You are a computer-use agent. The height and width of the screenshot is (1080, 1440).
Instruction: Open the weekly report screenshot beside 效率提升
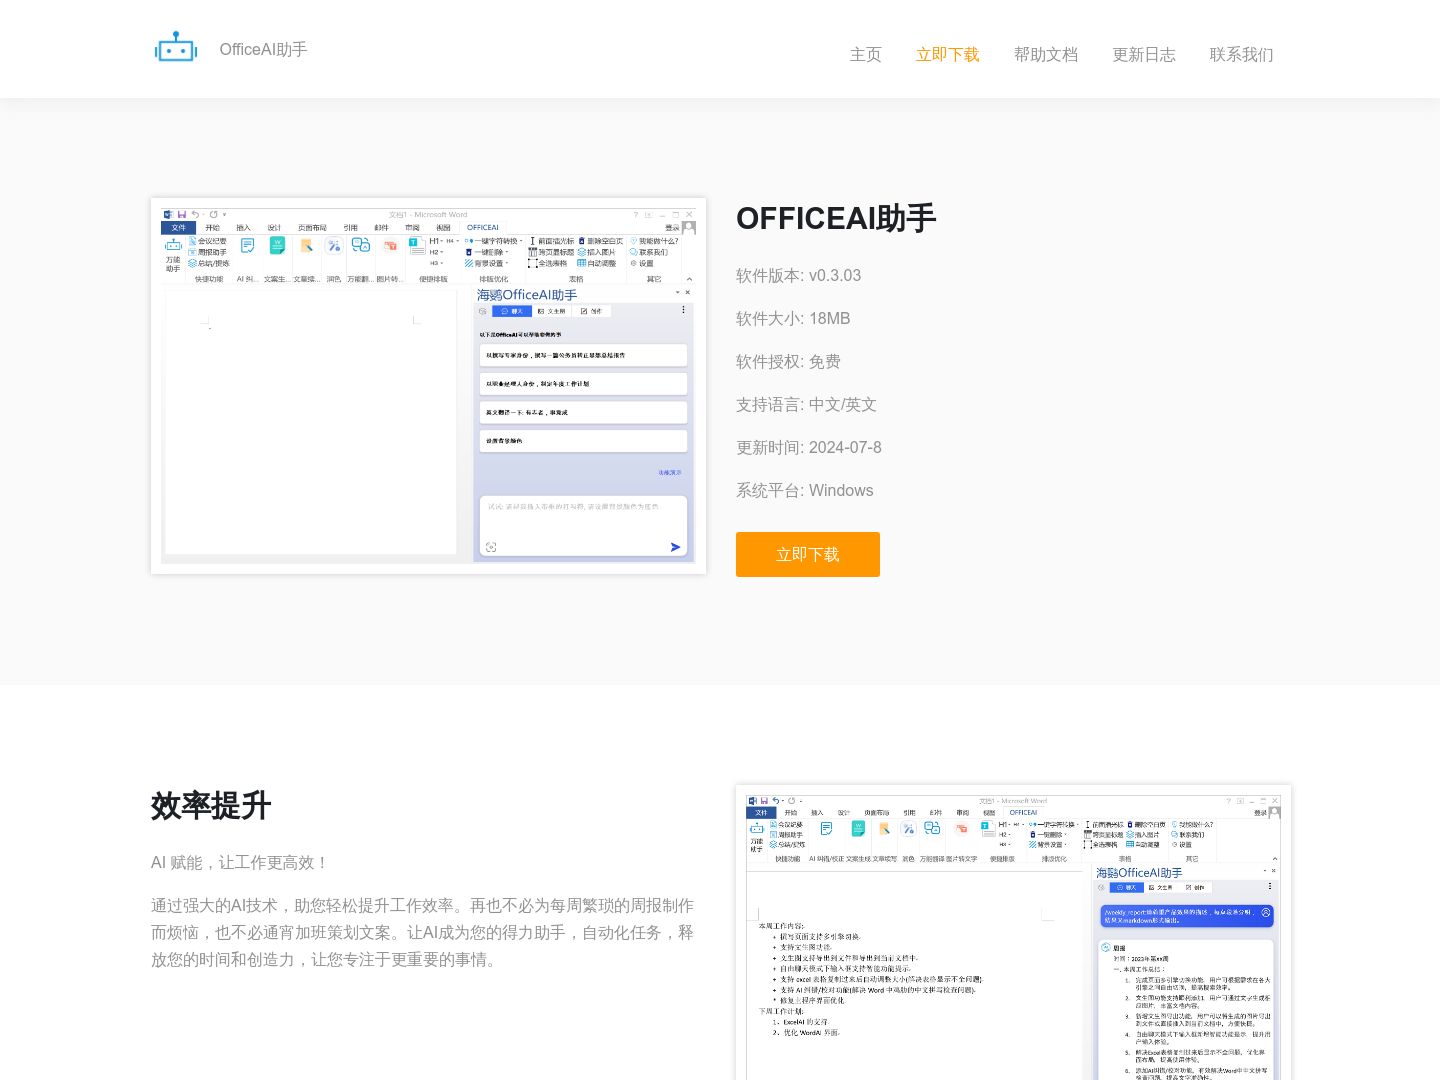tap(1013, 932)
